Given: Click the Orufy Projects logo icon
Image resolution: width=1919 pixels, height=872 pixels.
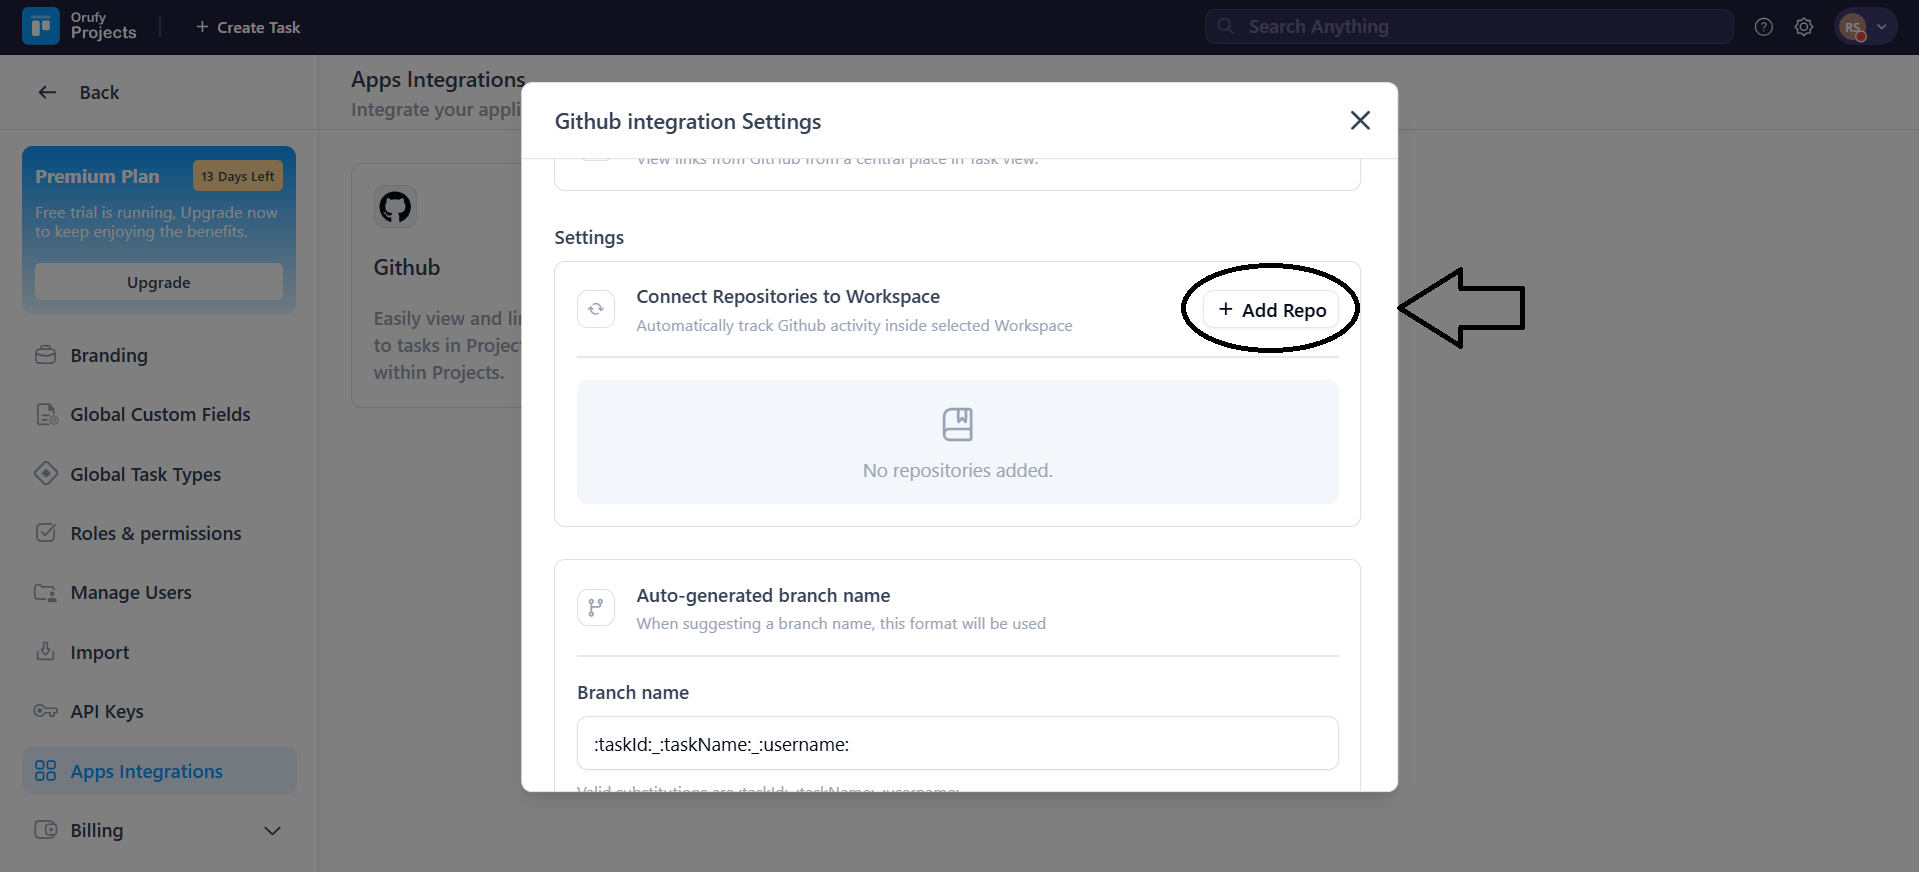Looking at the screenshot, I should tap(40, 27).
